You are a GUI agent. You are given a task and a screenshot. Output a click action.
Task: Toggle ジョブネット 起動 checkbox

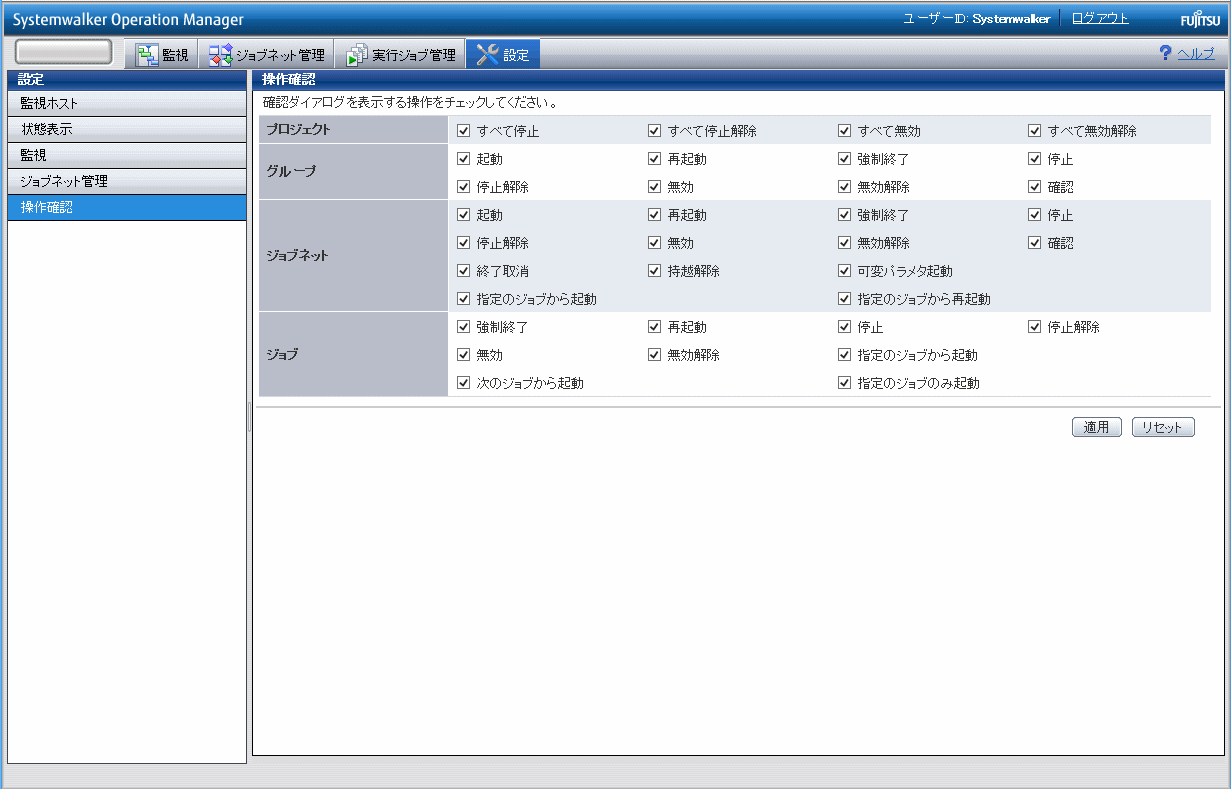464,214
